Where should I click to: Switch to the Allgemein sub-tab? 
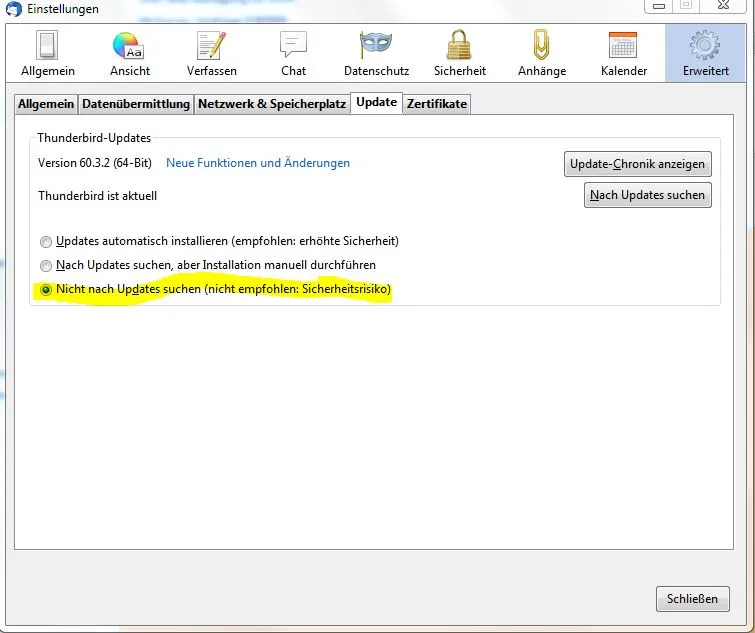tap(46, 104)
